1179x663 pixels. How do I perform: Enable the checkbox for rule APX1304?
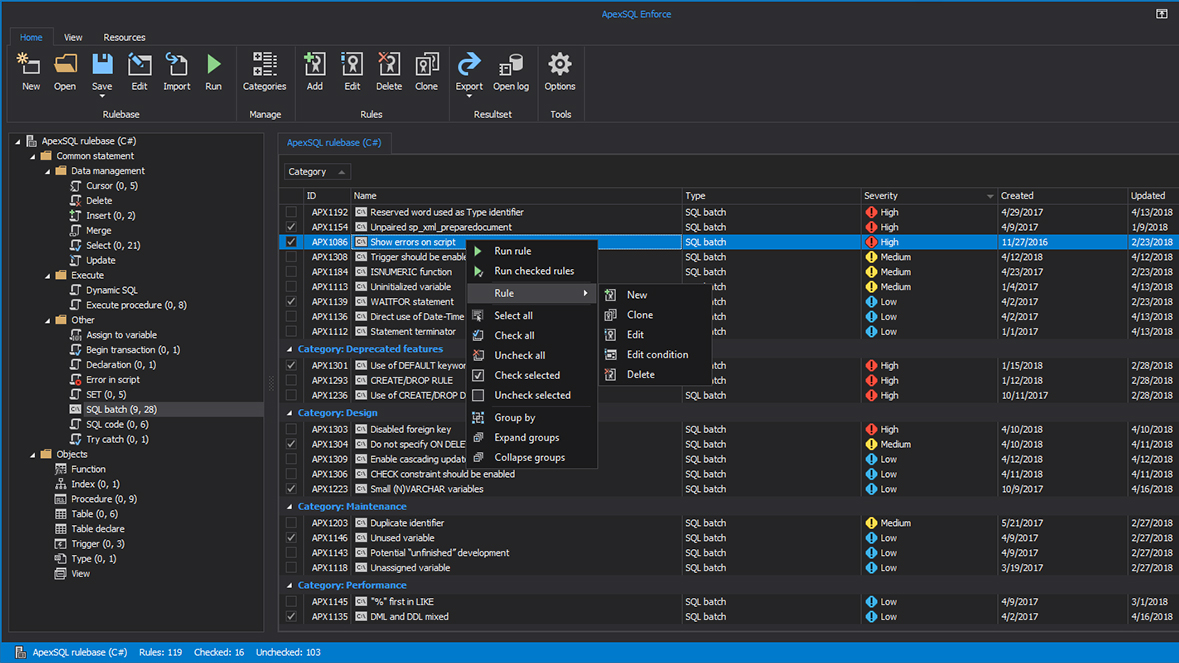tap(290, 444)
